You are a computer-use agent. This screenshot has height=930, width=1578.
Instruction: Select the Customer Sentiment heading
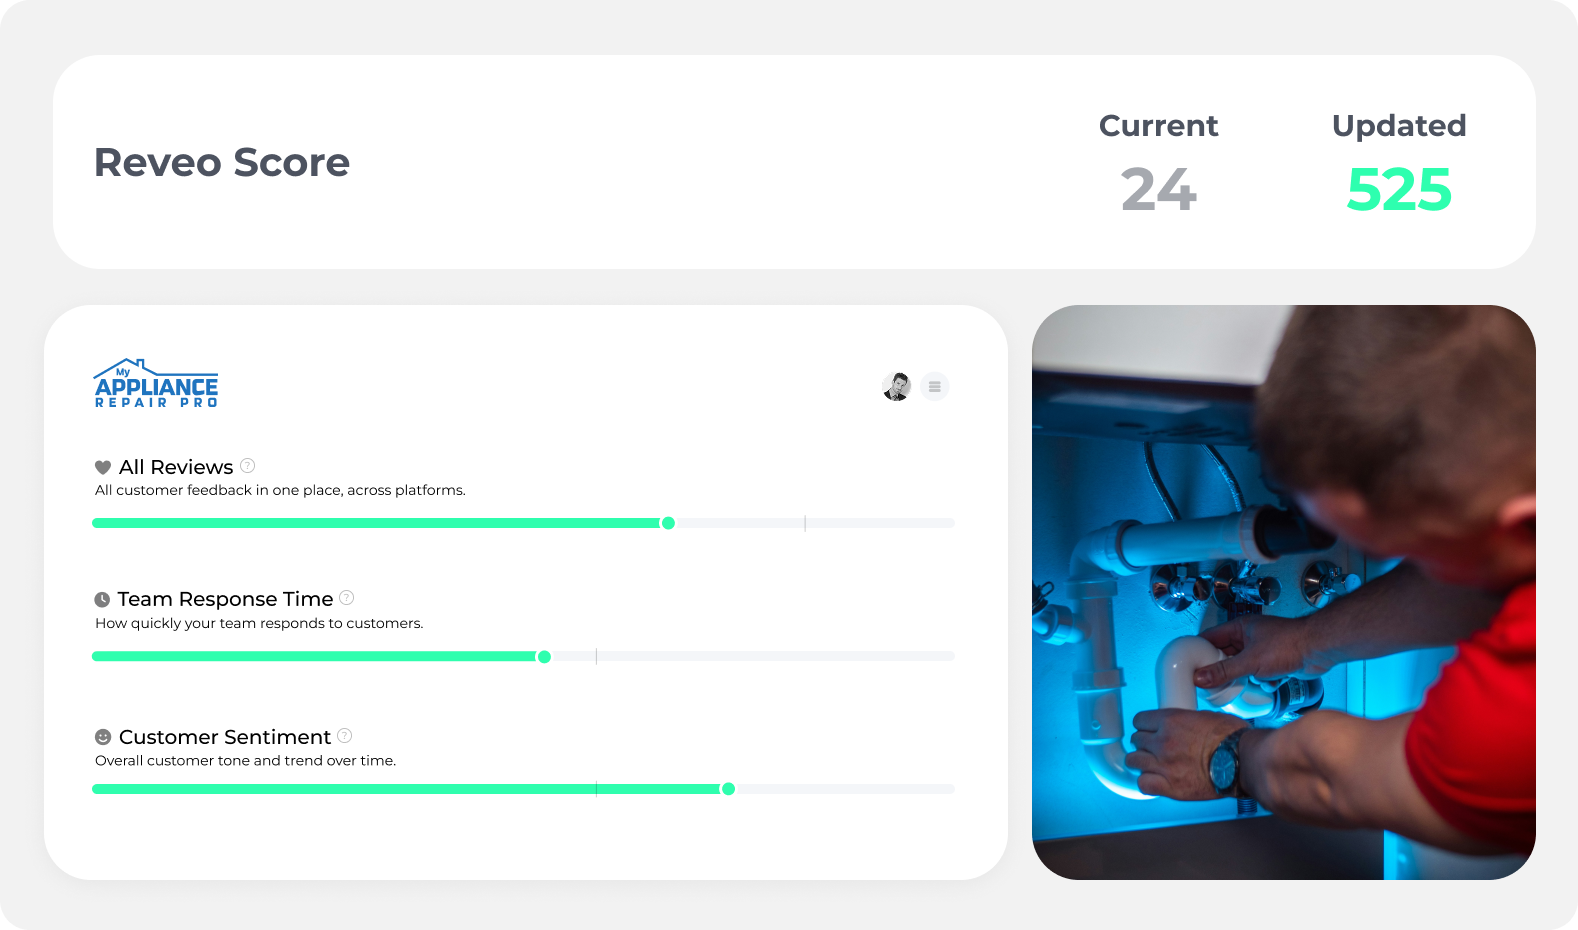point(225,737)
